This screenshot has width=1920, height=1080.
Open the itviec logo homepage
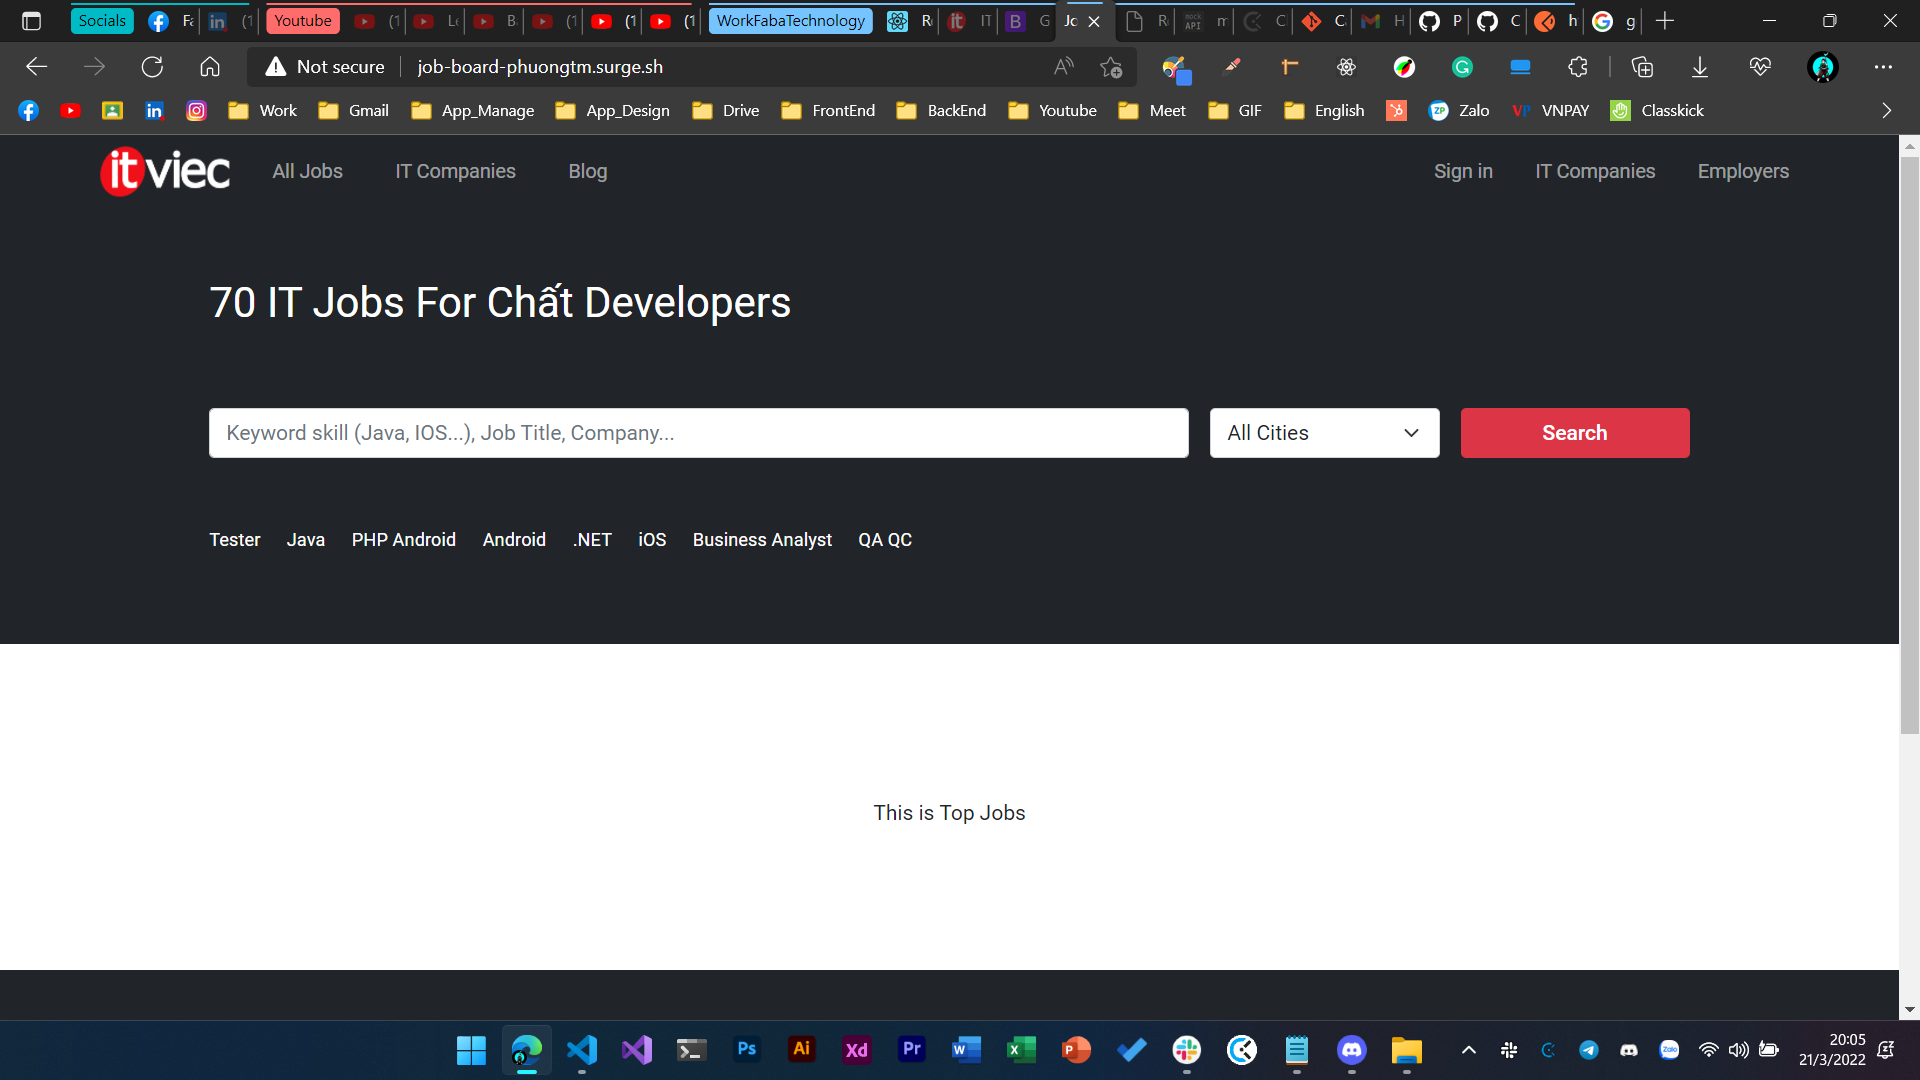[164, 171]
